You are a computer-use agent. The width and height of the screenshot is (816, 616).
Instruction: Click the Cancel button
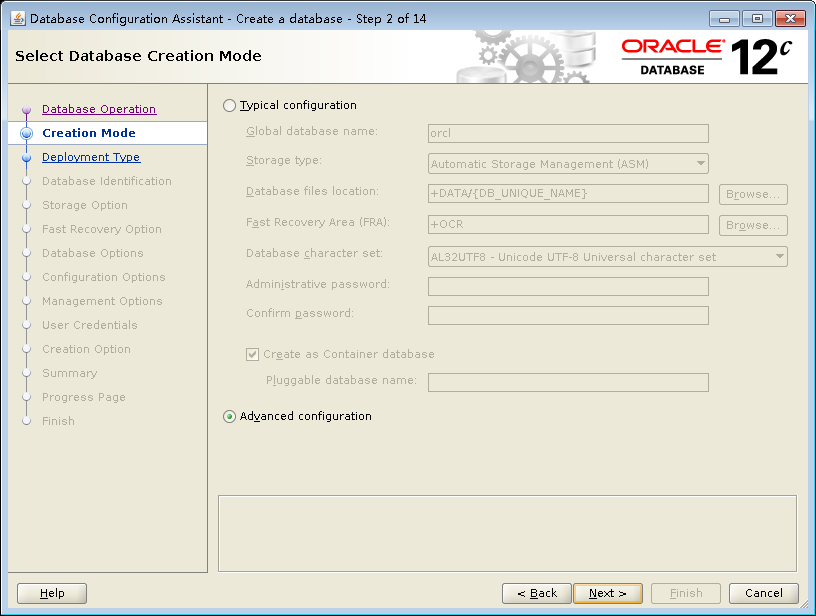tap(763, 593)
